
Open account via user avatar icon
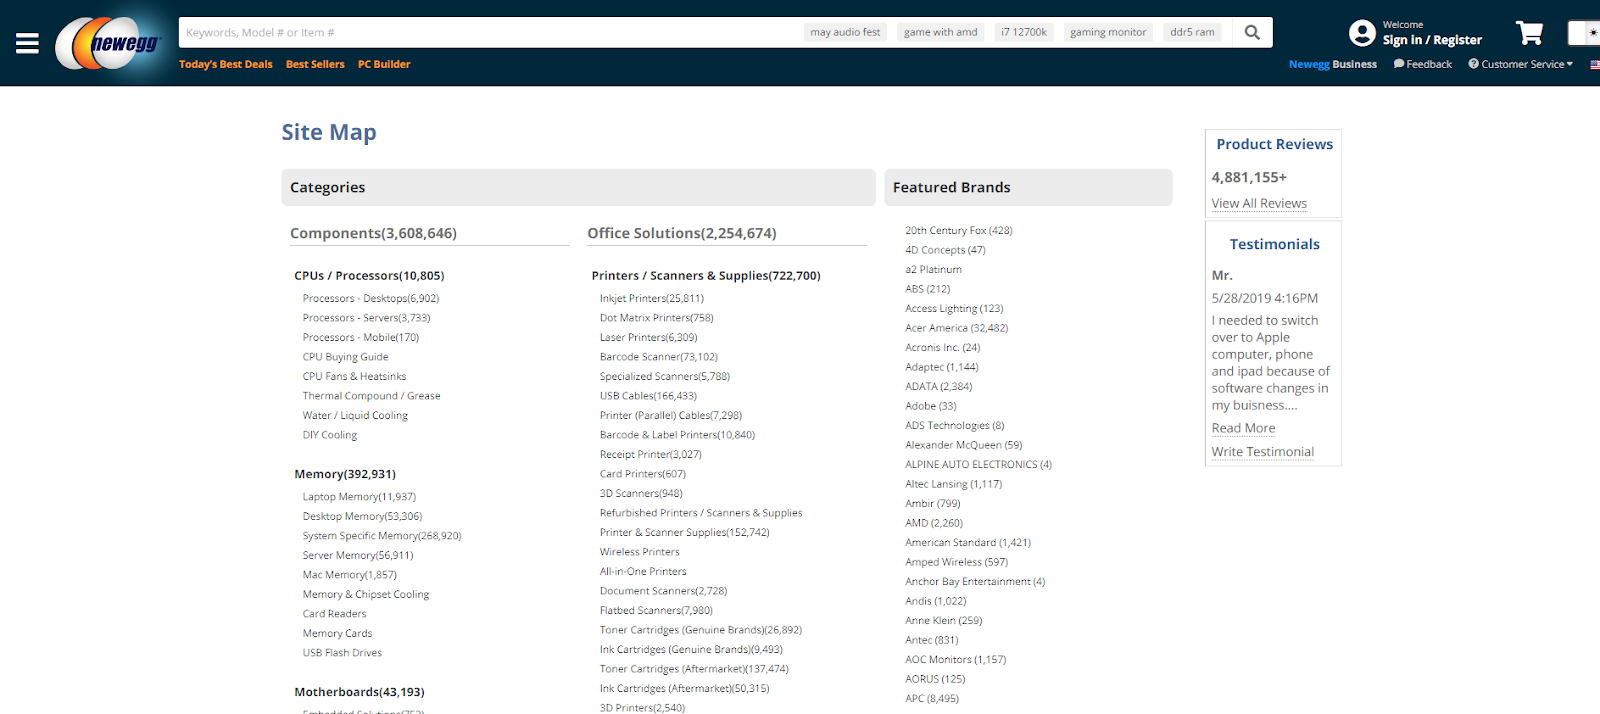point(1362,33)
